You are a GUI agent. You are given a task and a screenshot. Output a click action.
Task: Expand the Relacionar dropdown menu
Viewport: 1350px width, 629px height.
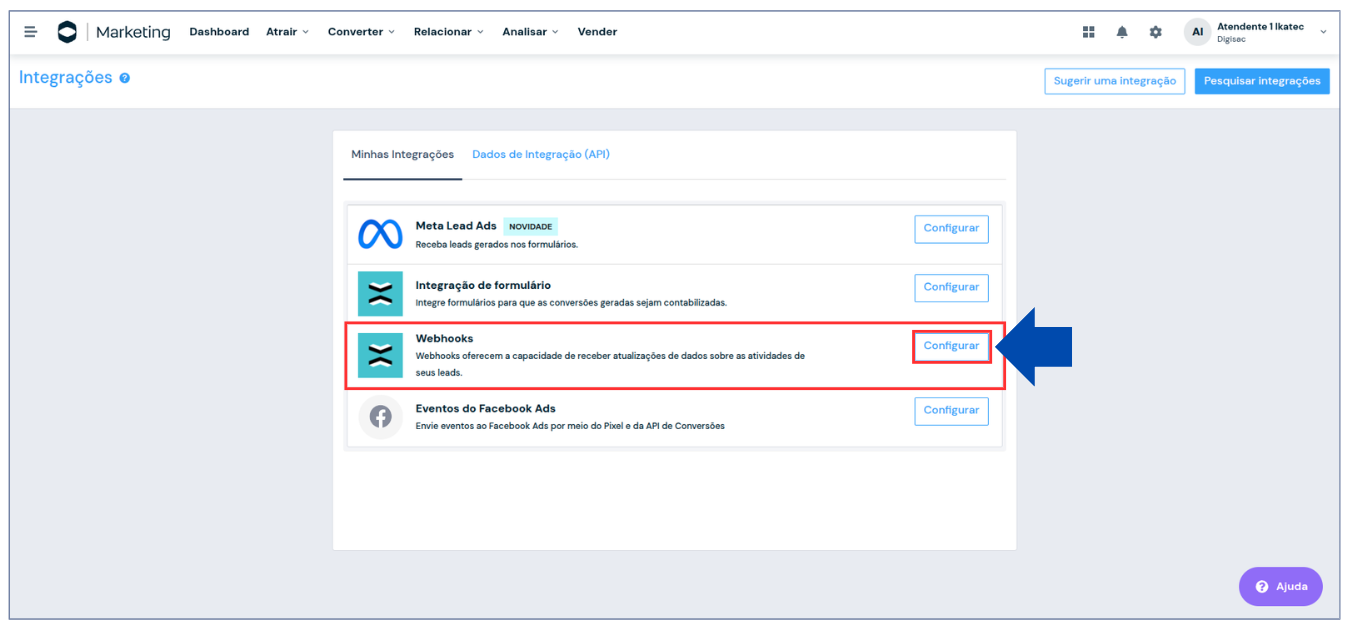click(x=448, y=32)
